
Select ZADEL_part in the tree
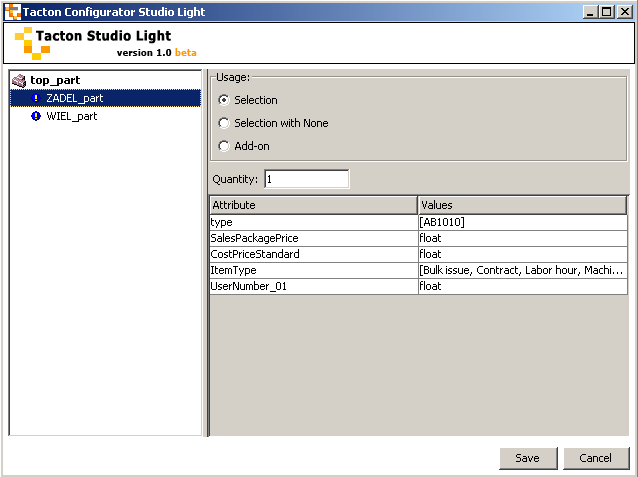point(105,98)
